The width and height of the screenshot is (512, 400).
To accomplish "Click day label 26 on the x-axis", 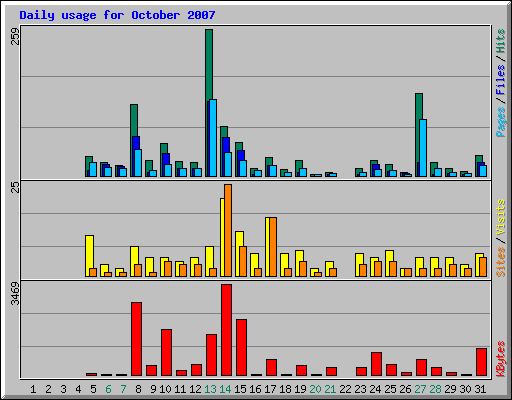I will [405, 389].
